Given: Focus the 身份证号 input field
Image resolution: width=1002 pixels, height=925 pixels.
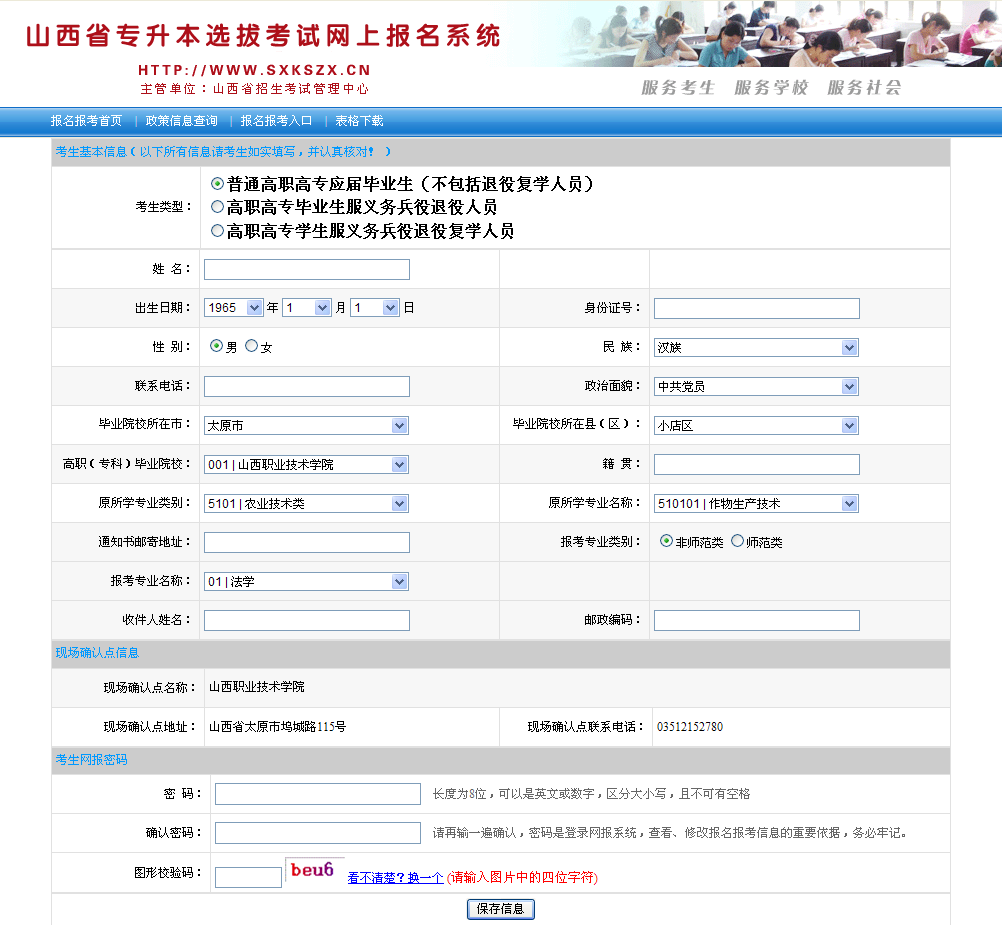Looking at the screenshot, I should click(x=756, y=308).
